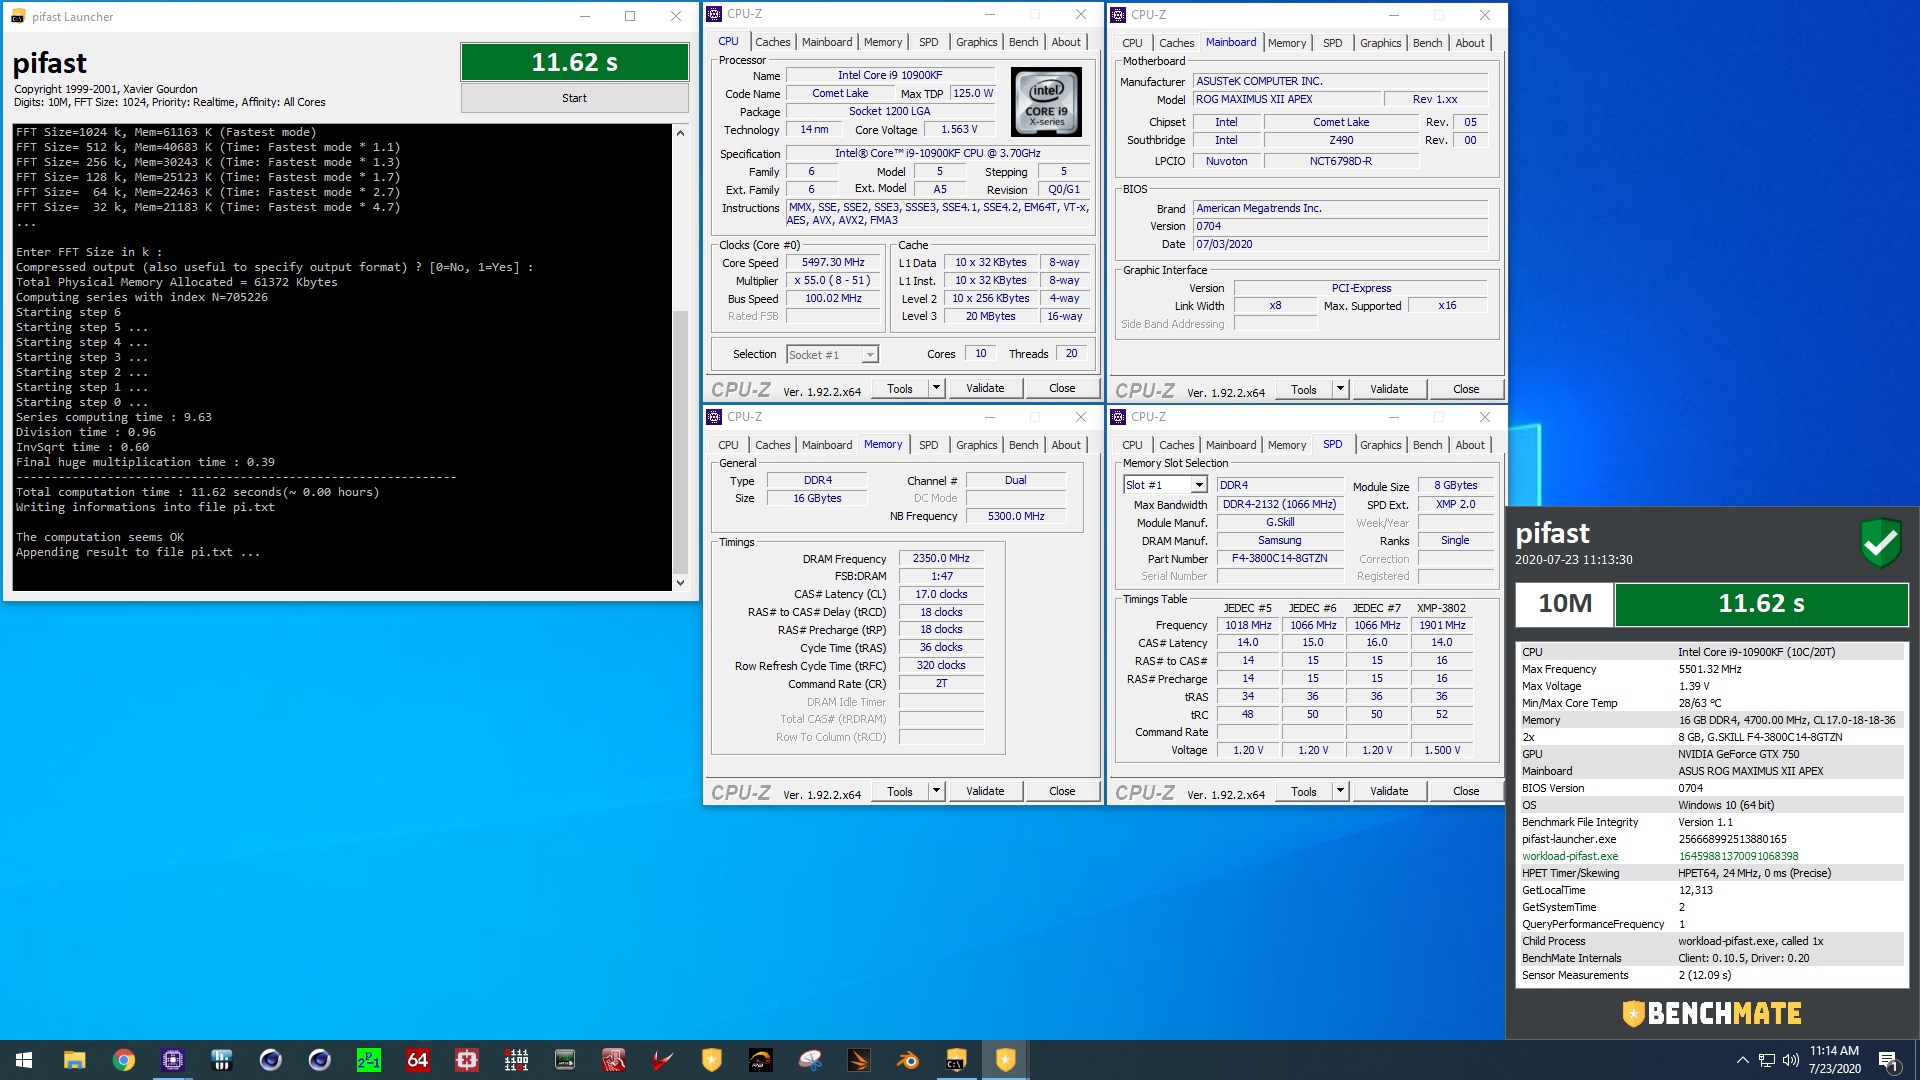
Task: Click Model field ROG MAXIMUS XII APEX
Action: click(1284, 99)
